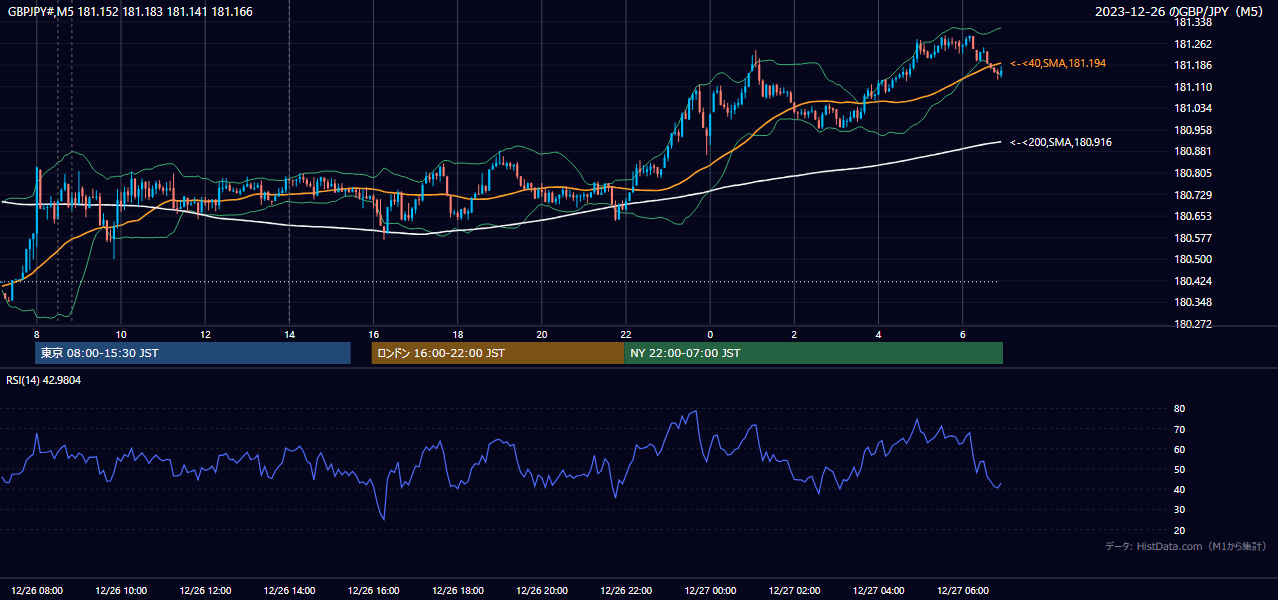Click RSI scale level 40
This screenshot has width=1278, height=600.
pos(1180,489)
